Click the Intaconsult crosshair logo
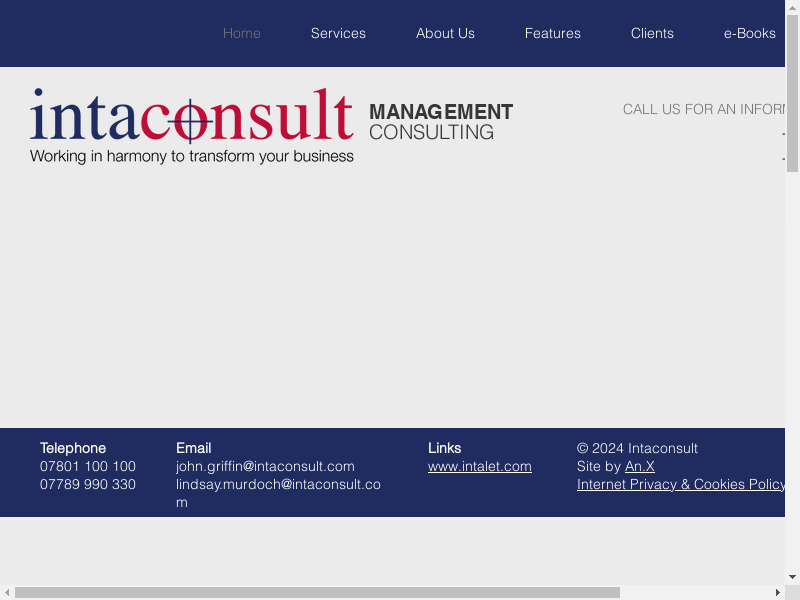This screenshot has height=600, width=800. tap(191, 125)
